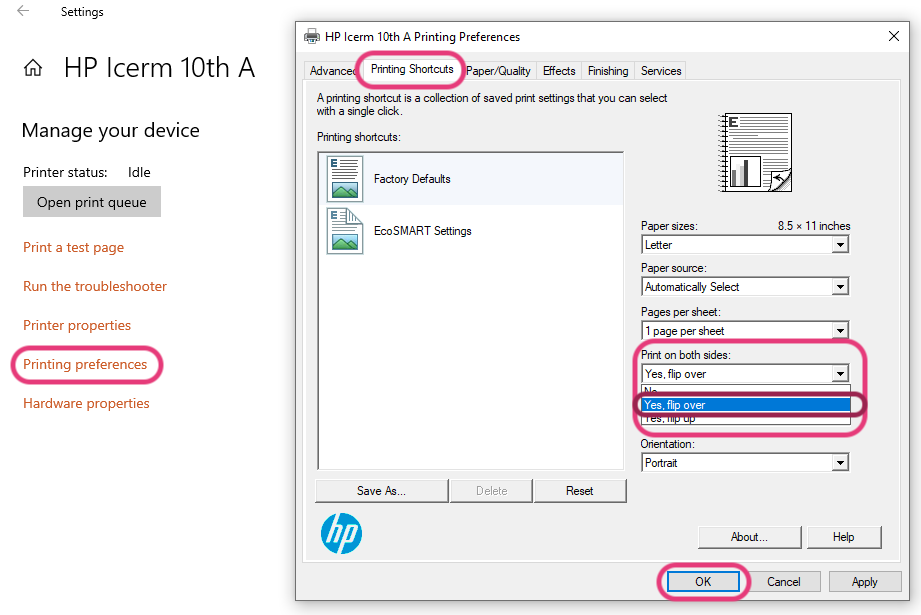Open the Advanced tab

point(333,71)
